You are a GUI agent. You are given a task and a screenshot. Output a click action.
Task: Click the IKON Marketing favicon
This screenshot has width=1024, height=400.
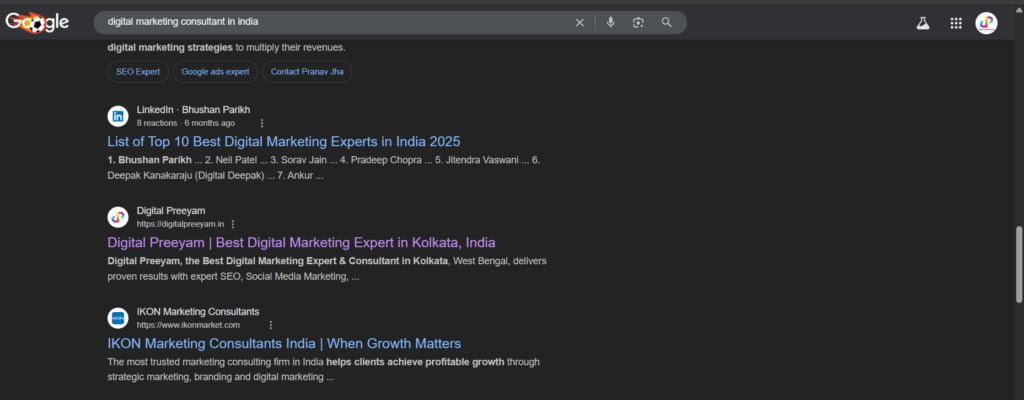click(x=118, y=318)
